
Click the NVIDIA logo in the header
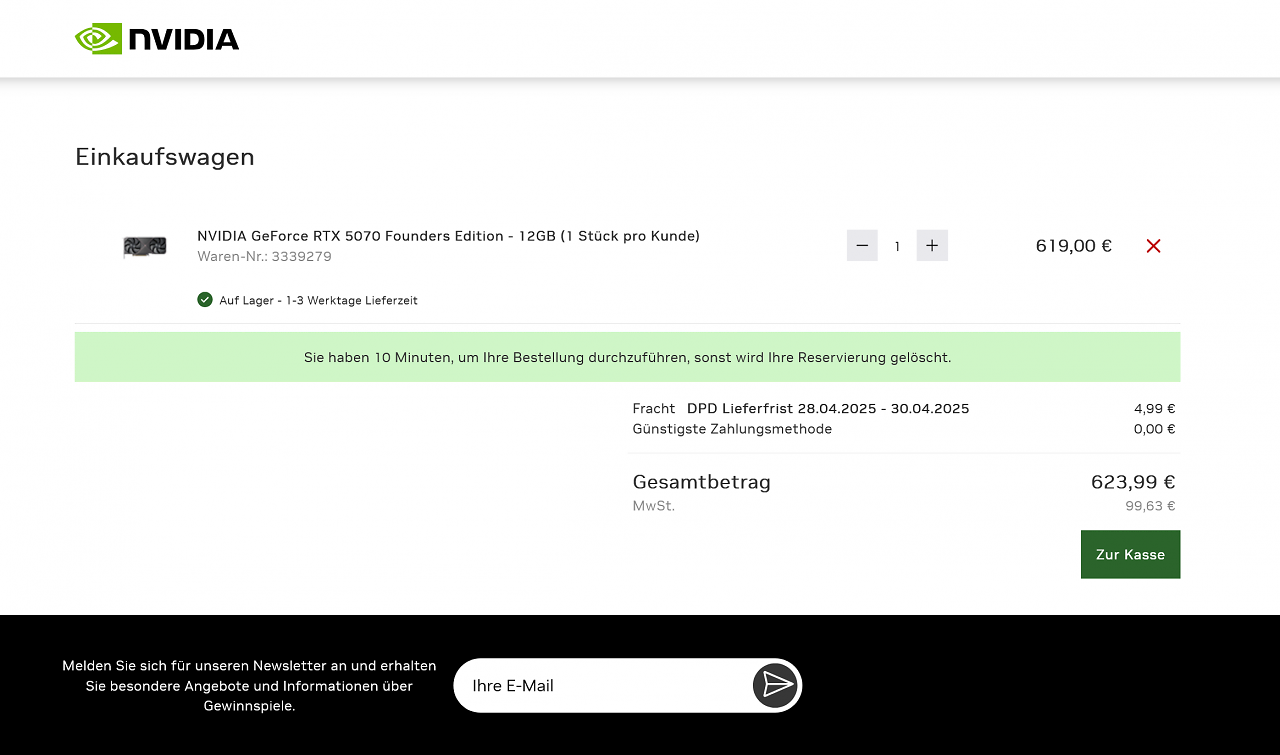click(157, 39)
